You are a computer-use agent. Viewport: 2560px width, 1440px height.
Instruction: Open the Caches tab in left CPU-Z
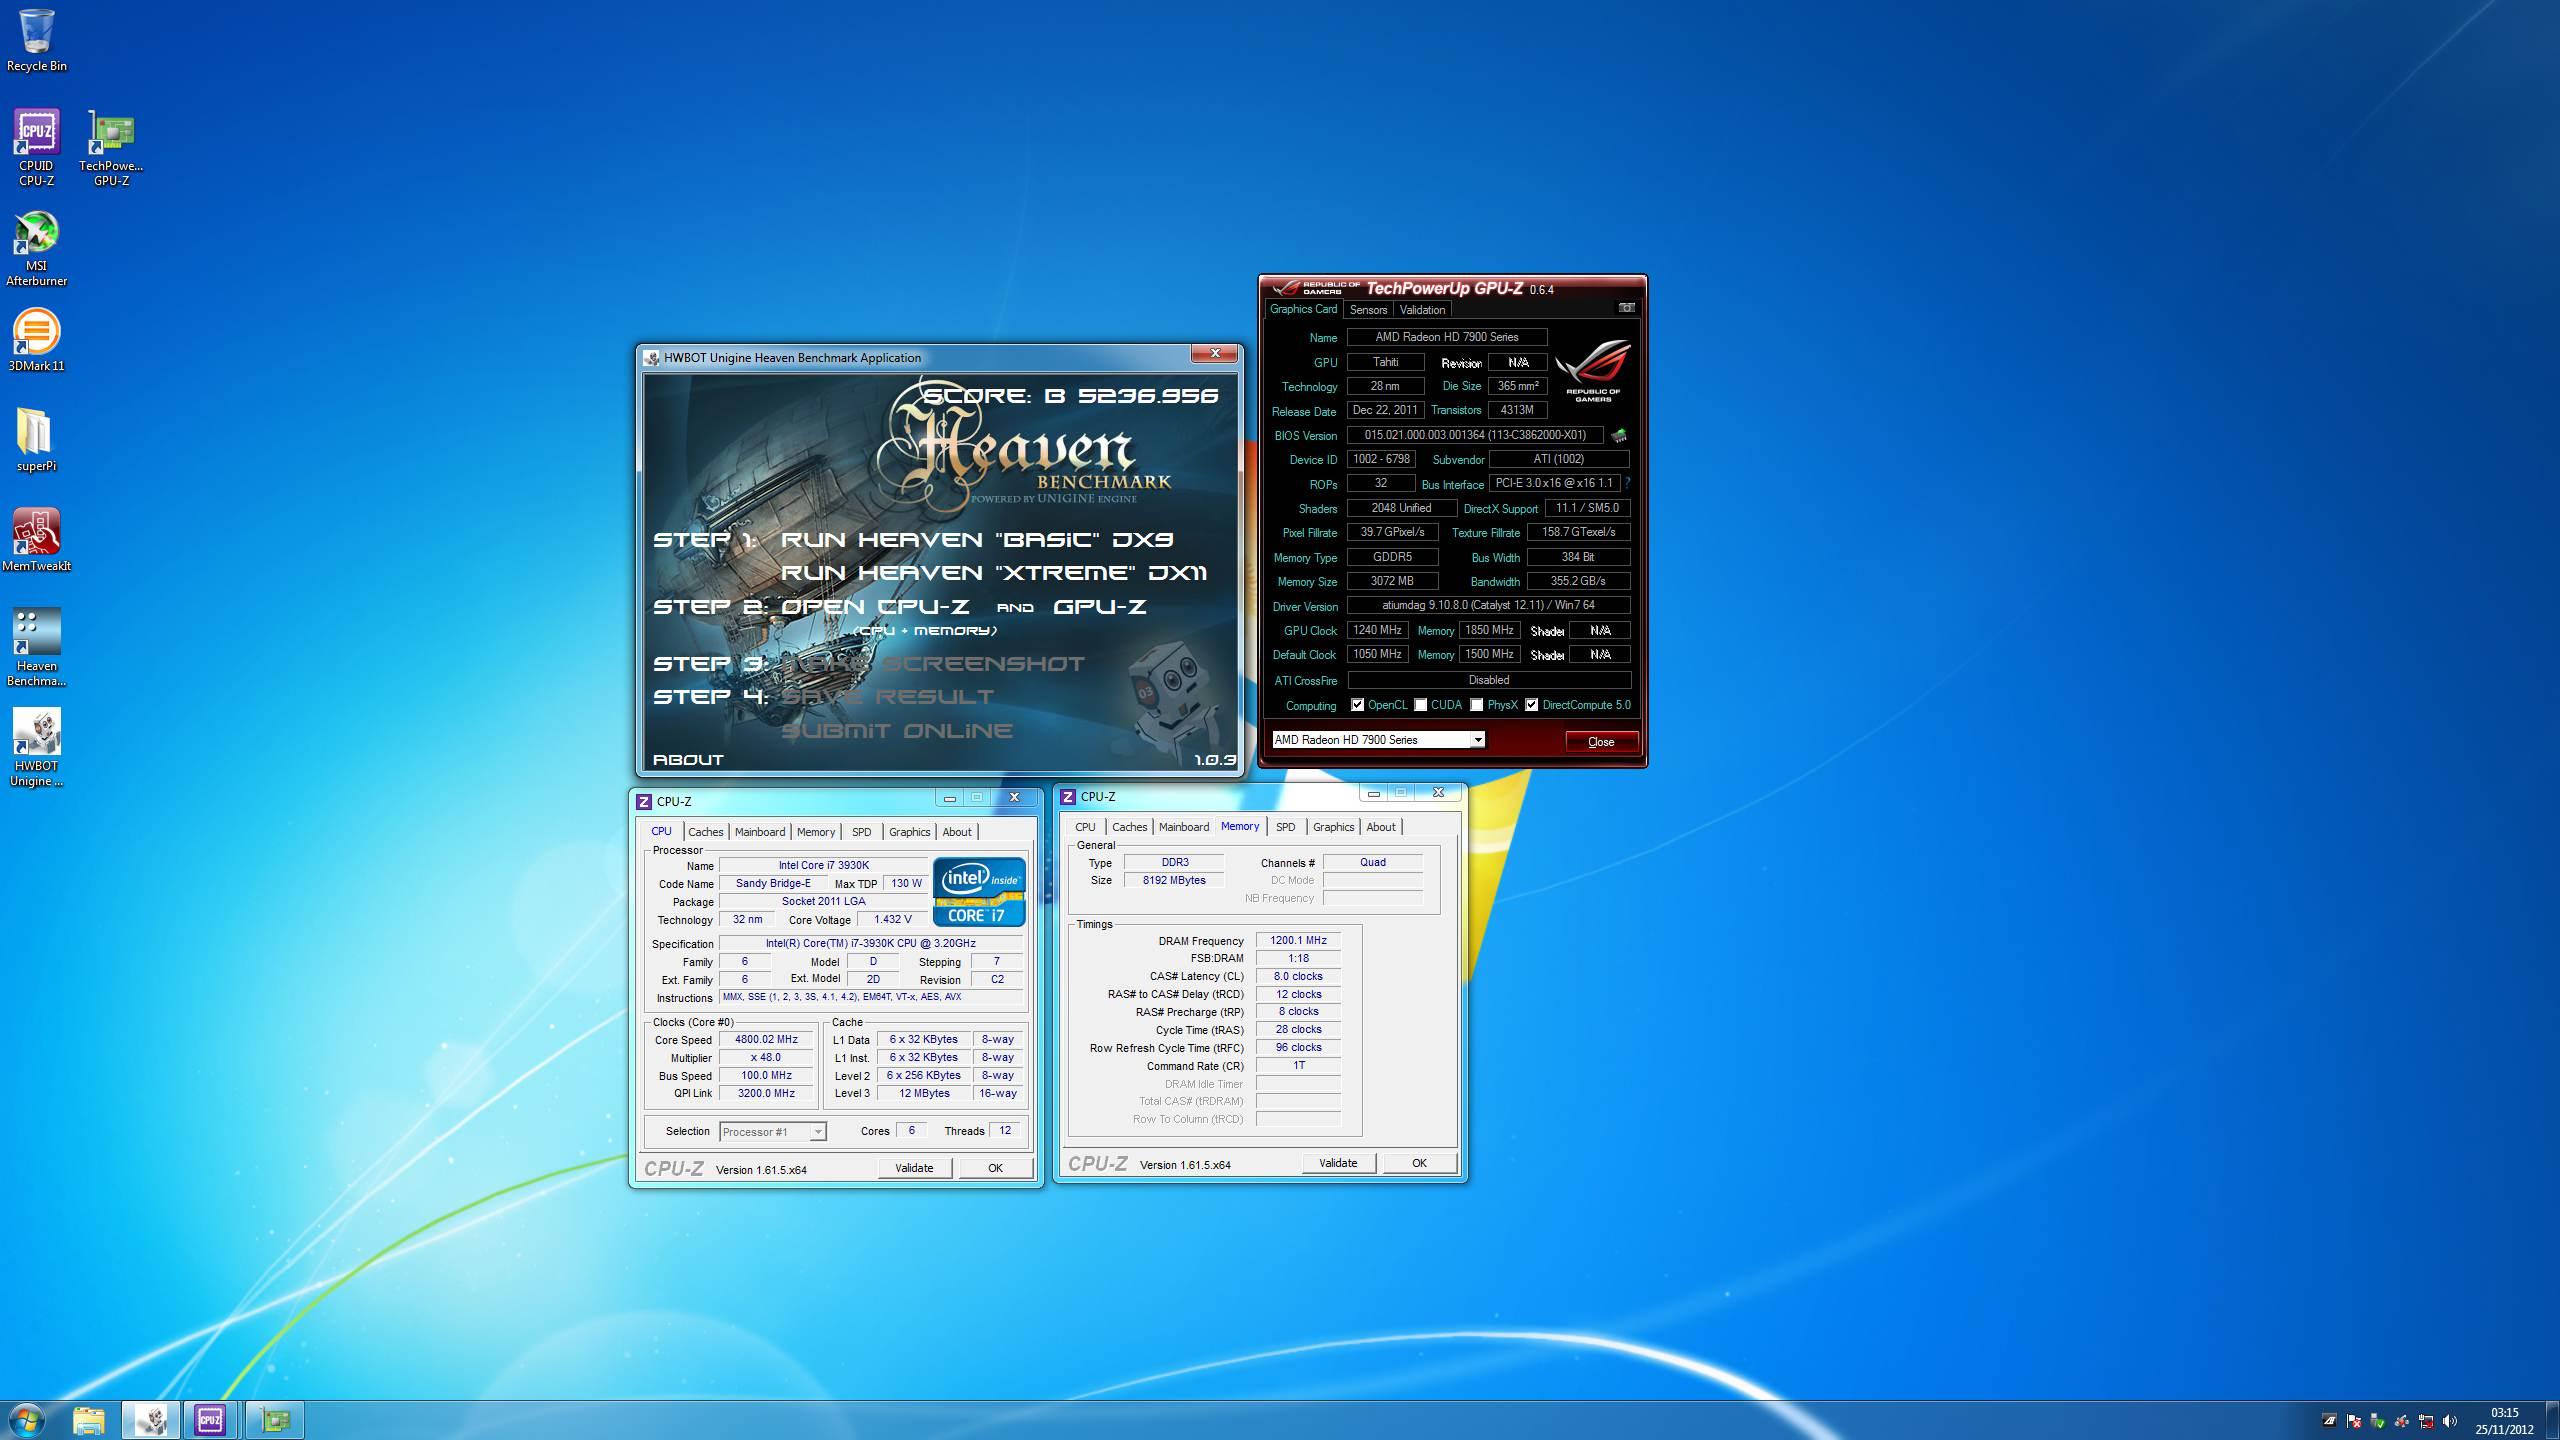tap(705, 832)
